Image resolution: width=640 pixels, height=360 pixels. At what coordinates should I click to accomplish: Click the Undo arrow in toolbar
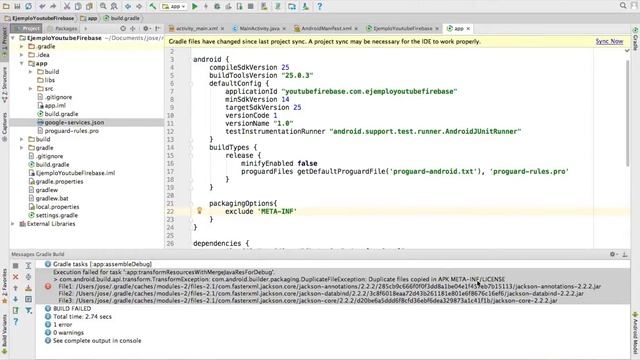pos(42,6)
